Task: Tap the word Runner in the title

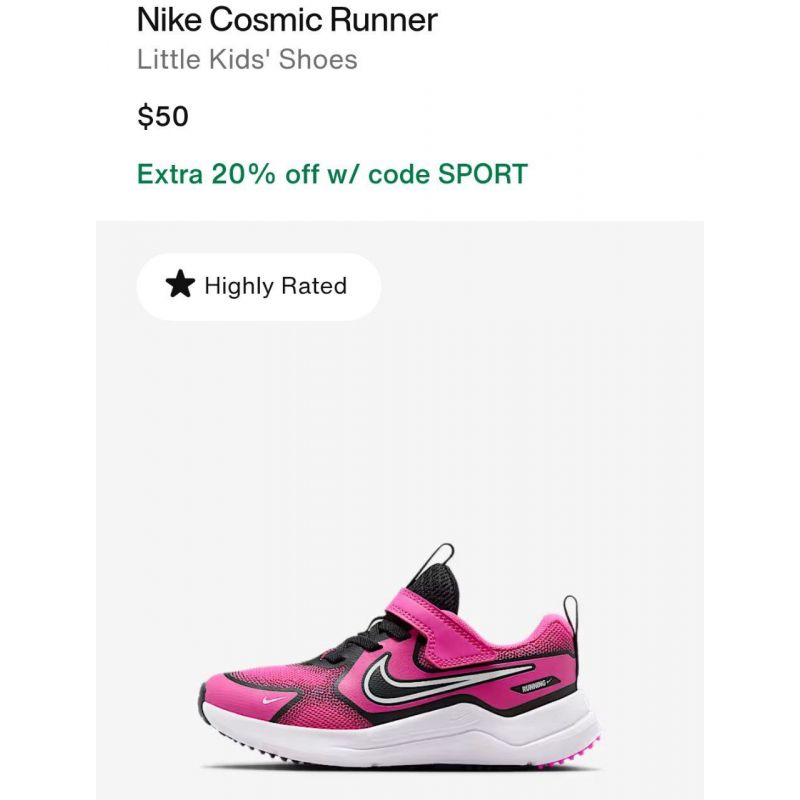Action: click(x=383, y=20)
